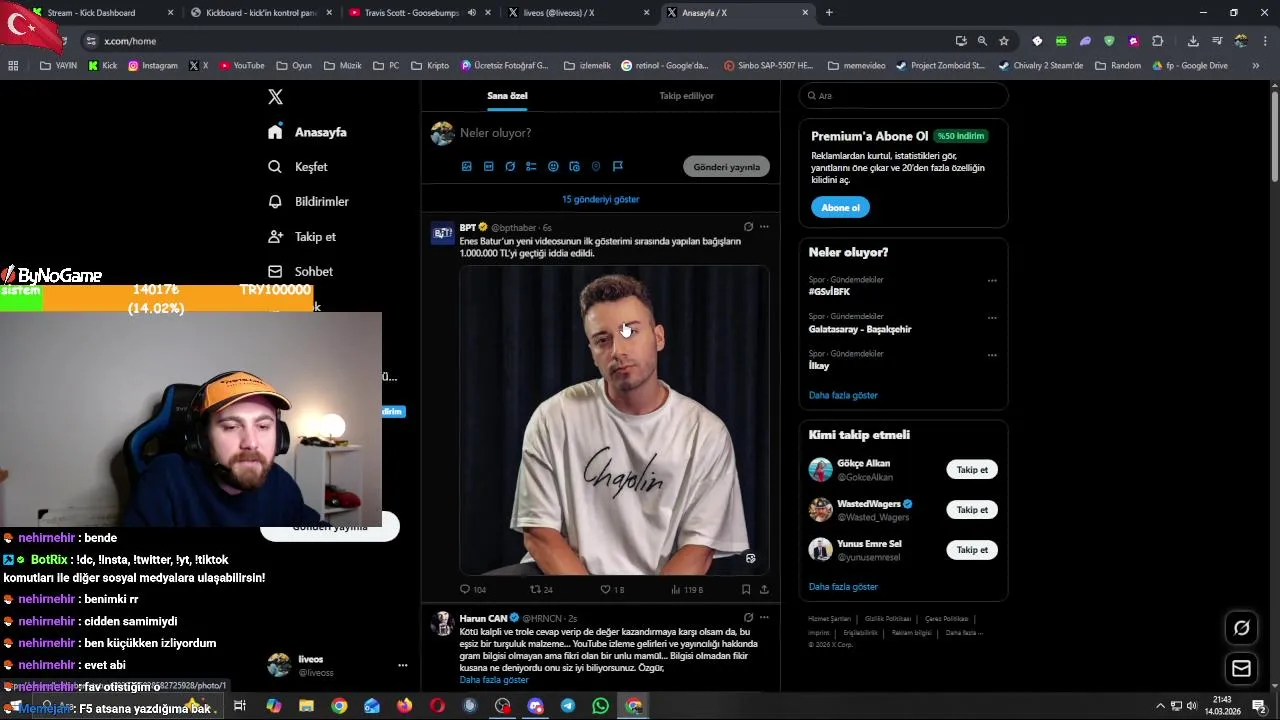View BPT post analytics count

coord(687,590)
